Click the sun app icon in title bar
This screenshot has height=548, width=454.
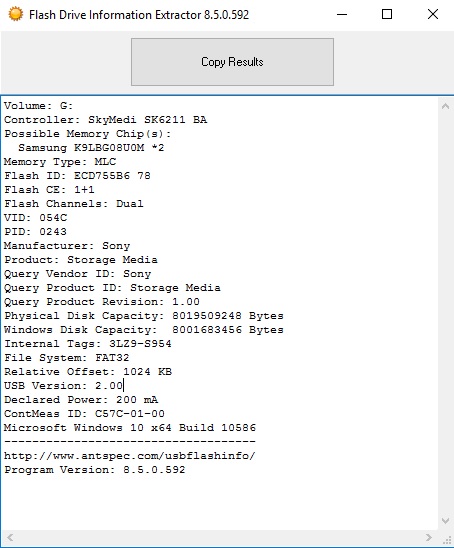tap(16, 14)
